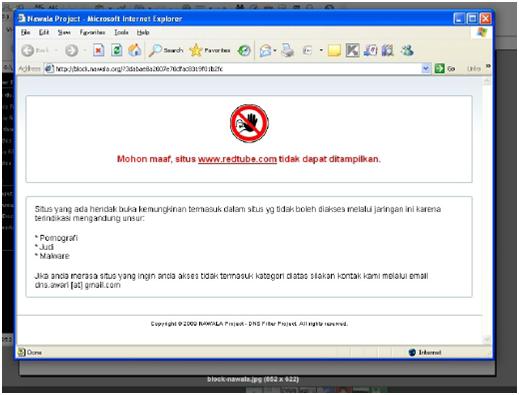Click the Links toolbar label
Image resolution: width=519 pixels, height=395 pixels.
473,69
